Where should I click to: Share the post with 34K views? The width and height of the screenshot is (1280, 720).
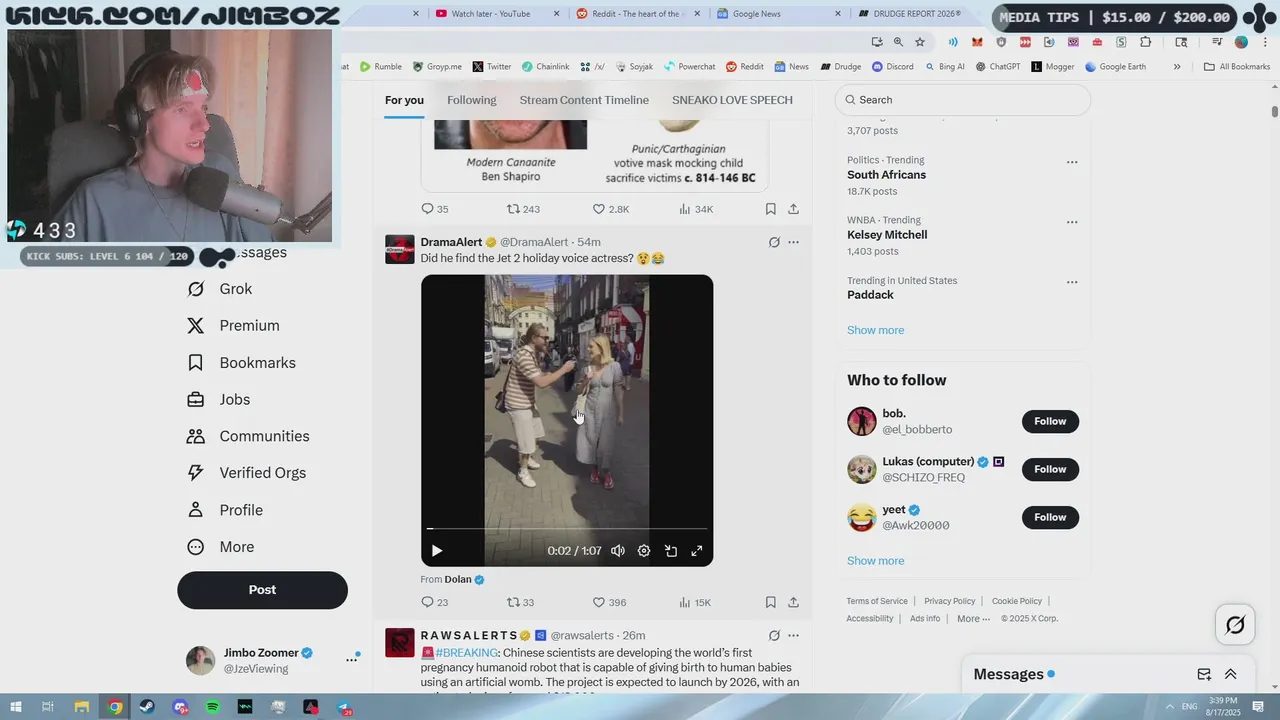[x=793, y=209]
